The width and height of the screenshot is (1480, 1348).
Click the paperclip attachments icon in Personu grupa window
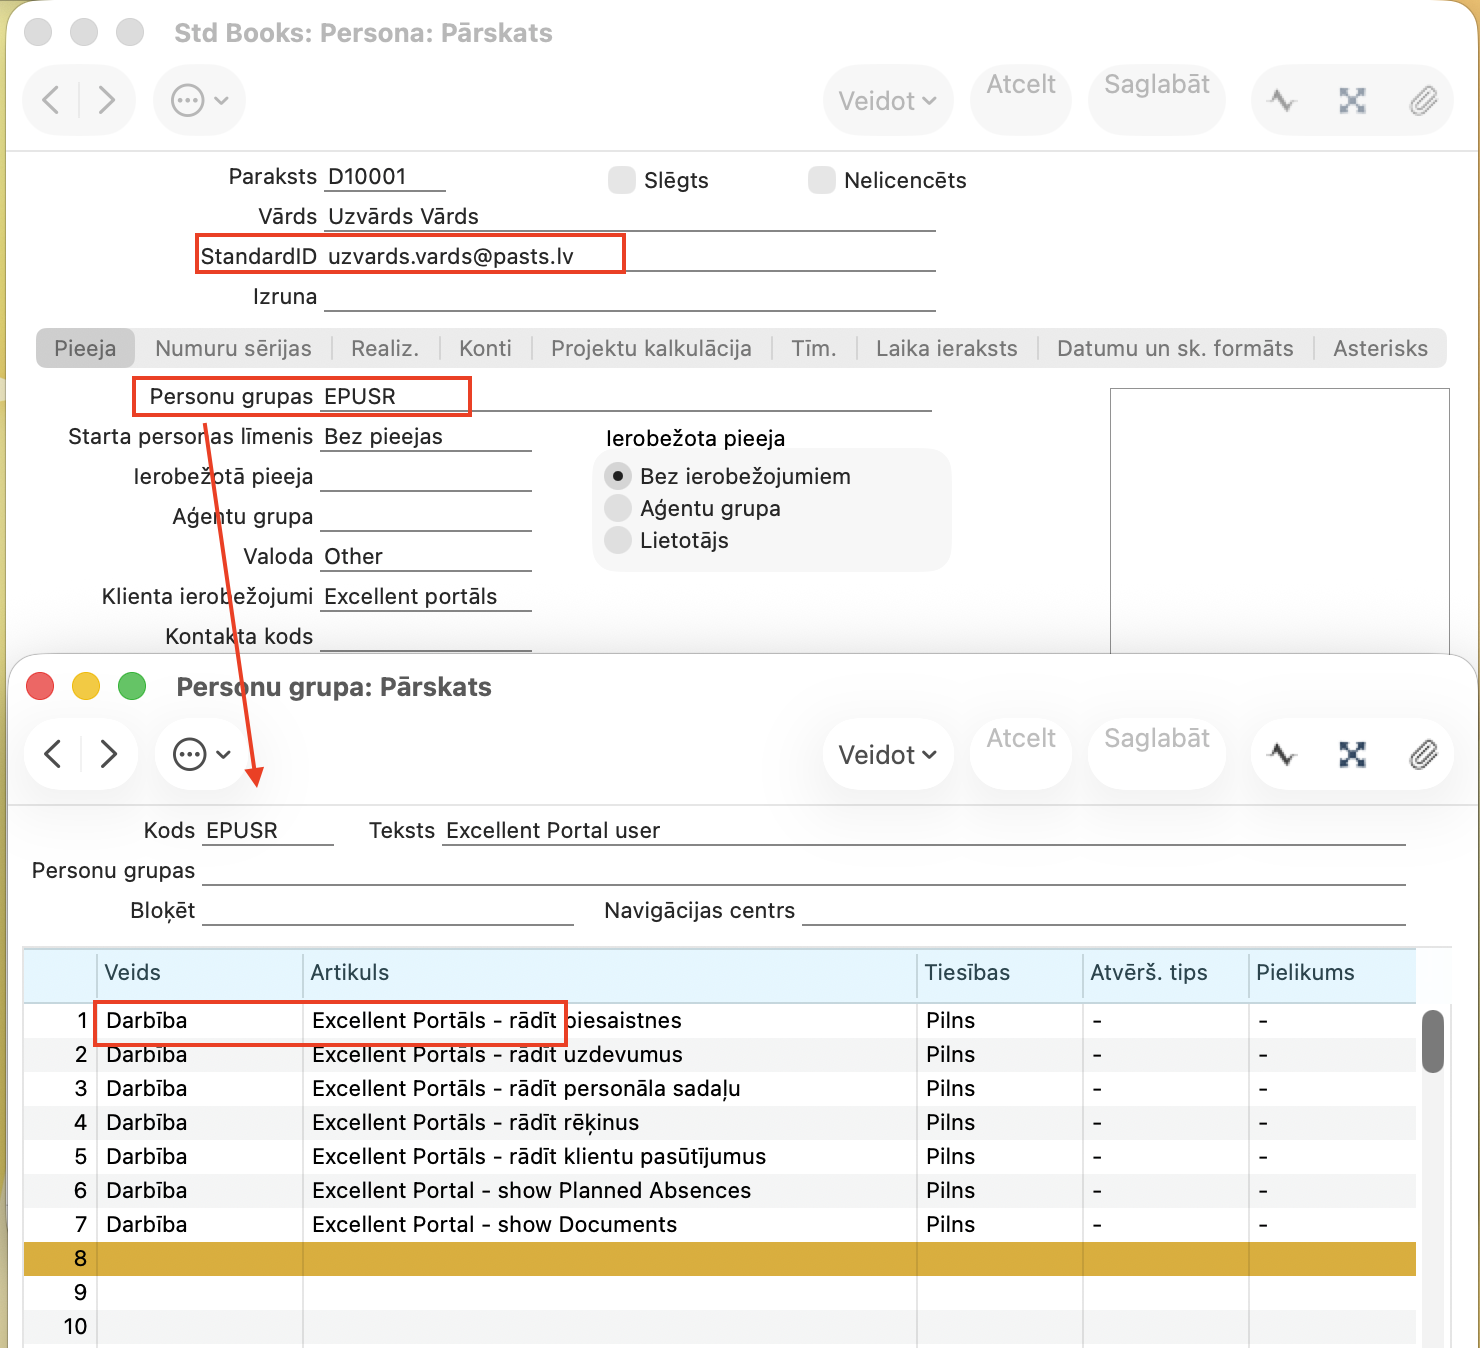pyautogui.click(x=1423, y=754)
